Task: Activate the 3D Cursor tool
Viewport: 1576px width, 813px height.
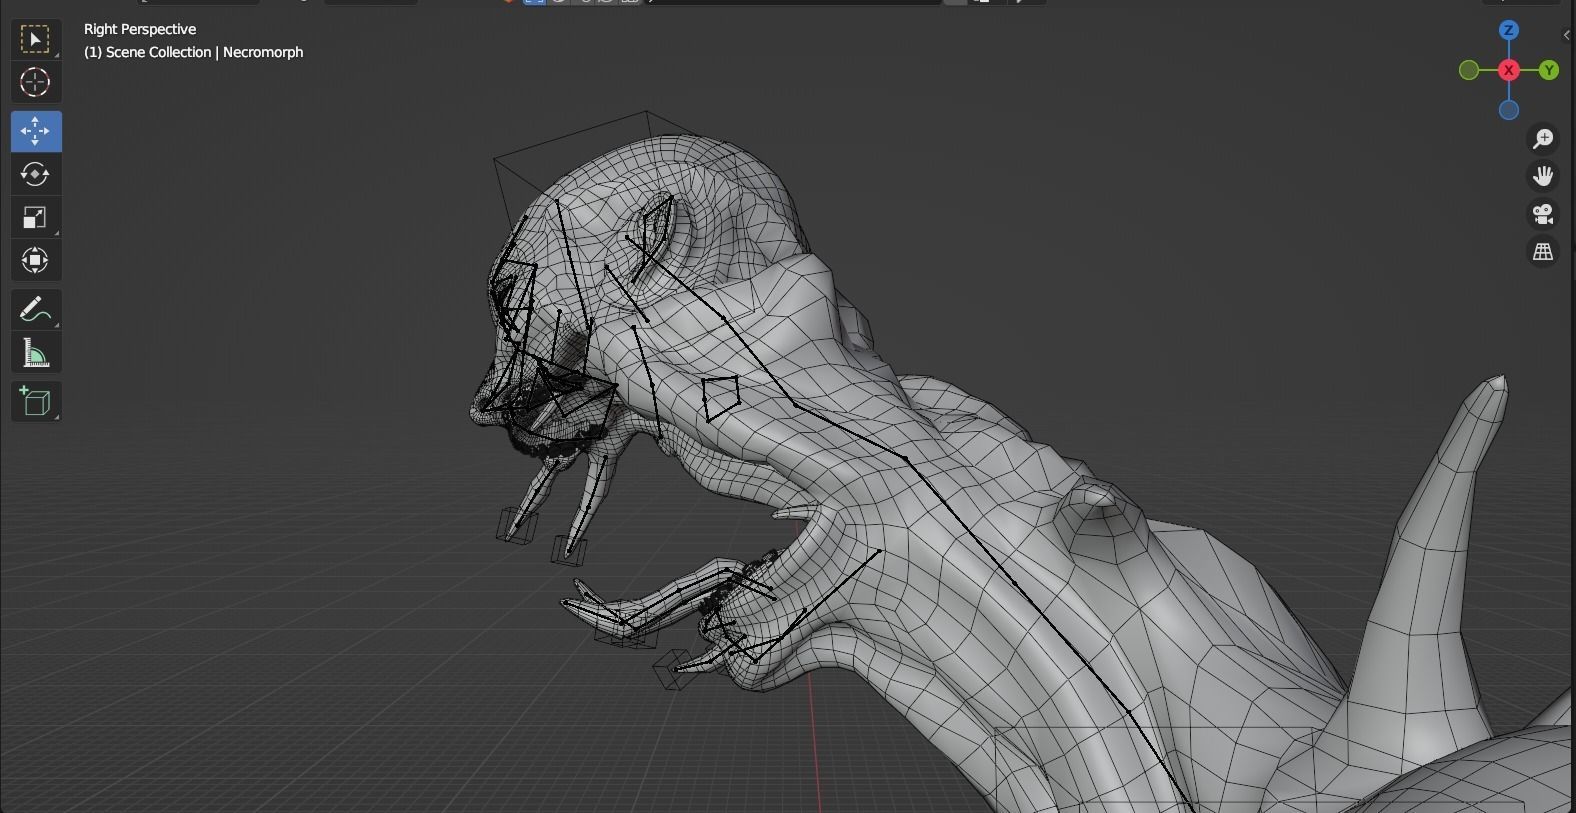Action: point(36,82)
